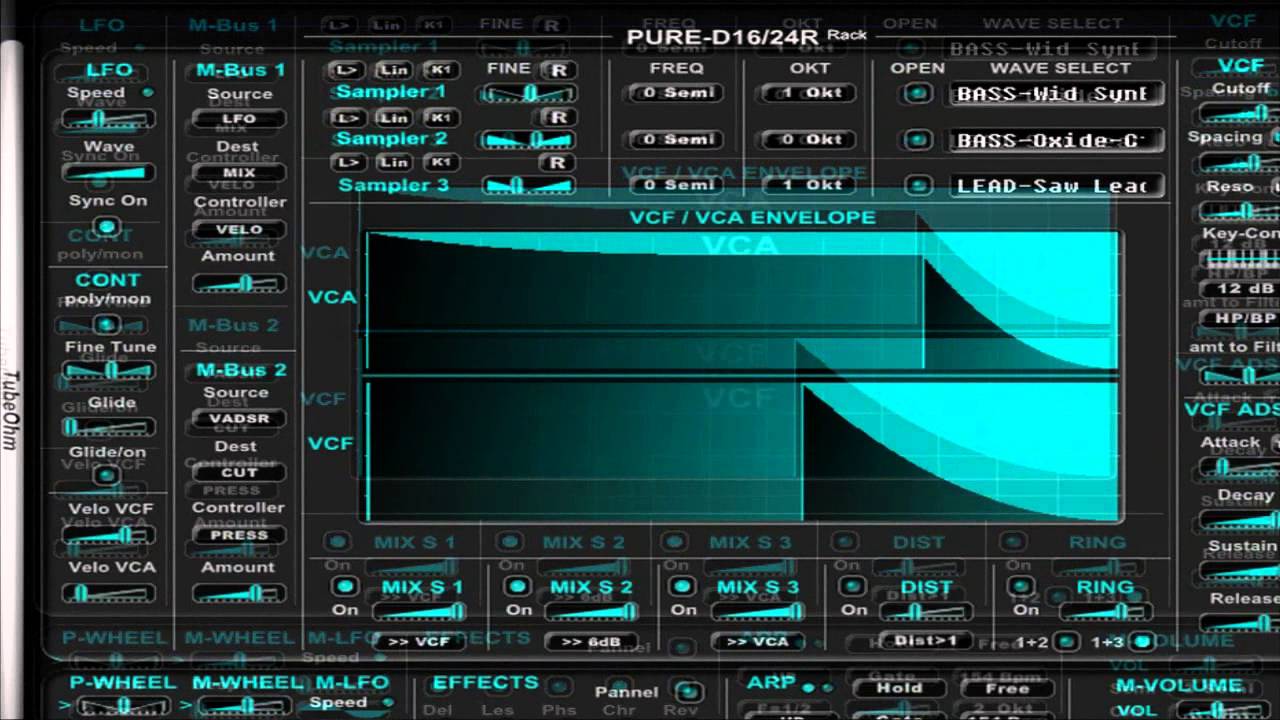Click the Velo VCA slider

[108, 594]
